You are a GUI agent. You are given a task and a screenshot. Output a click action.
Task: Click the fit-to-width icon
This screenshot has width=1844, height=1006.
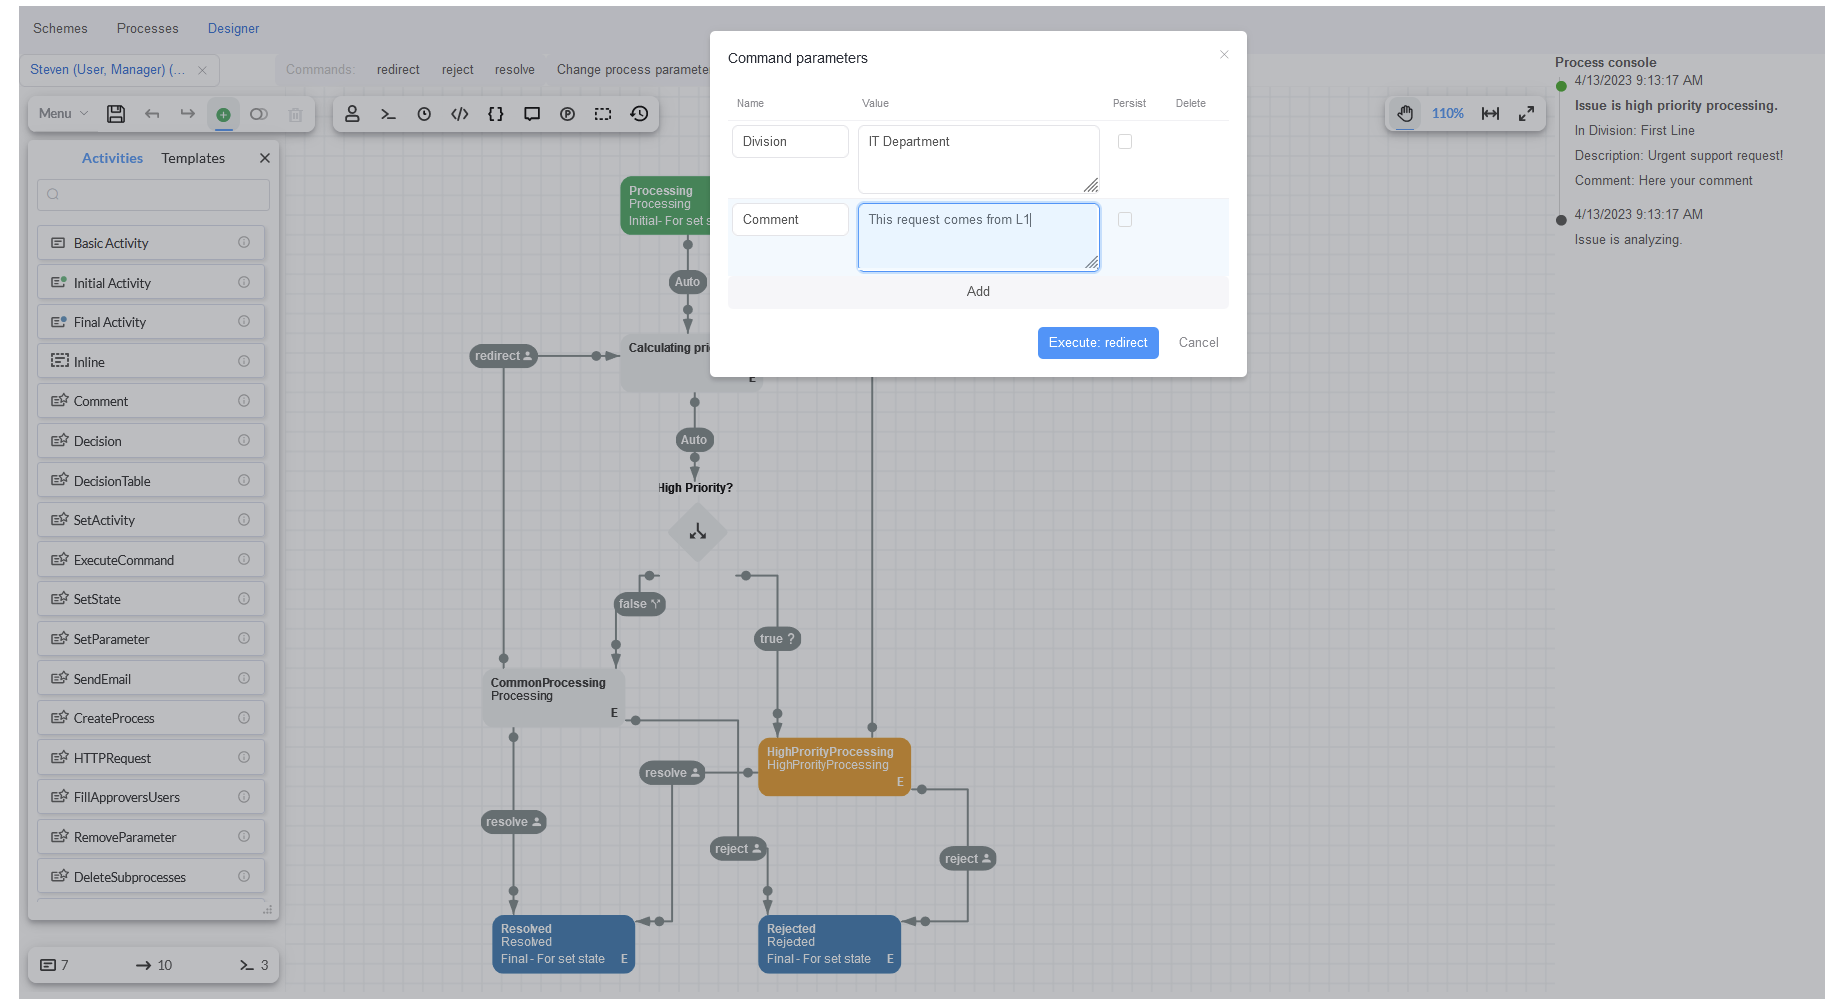[x=1490, y=114]
